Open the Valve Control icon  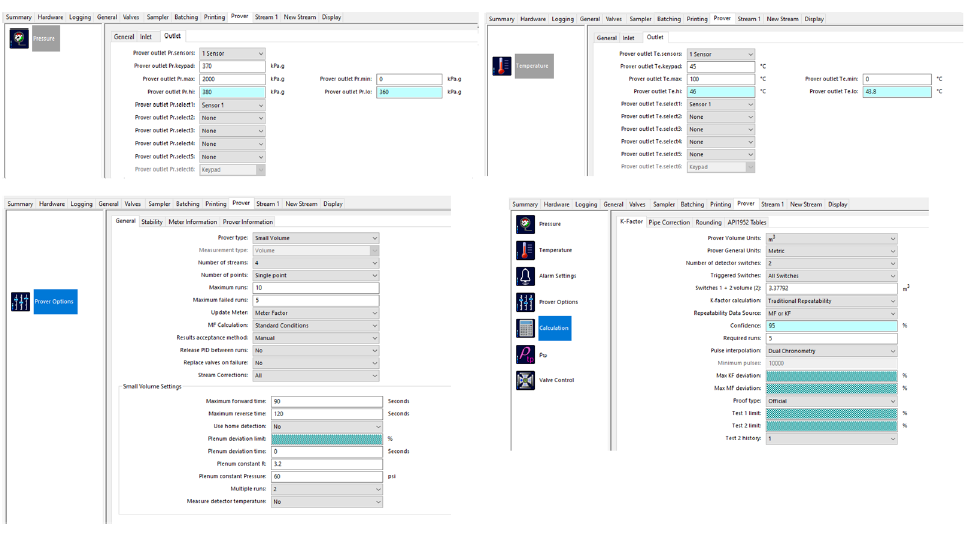[525, 380]
